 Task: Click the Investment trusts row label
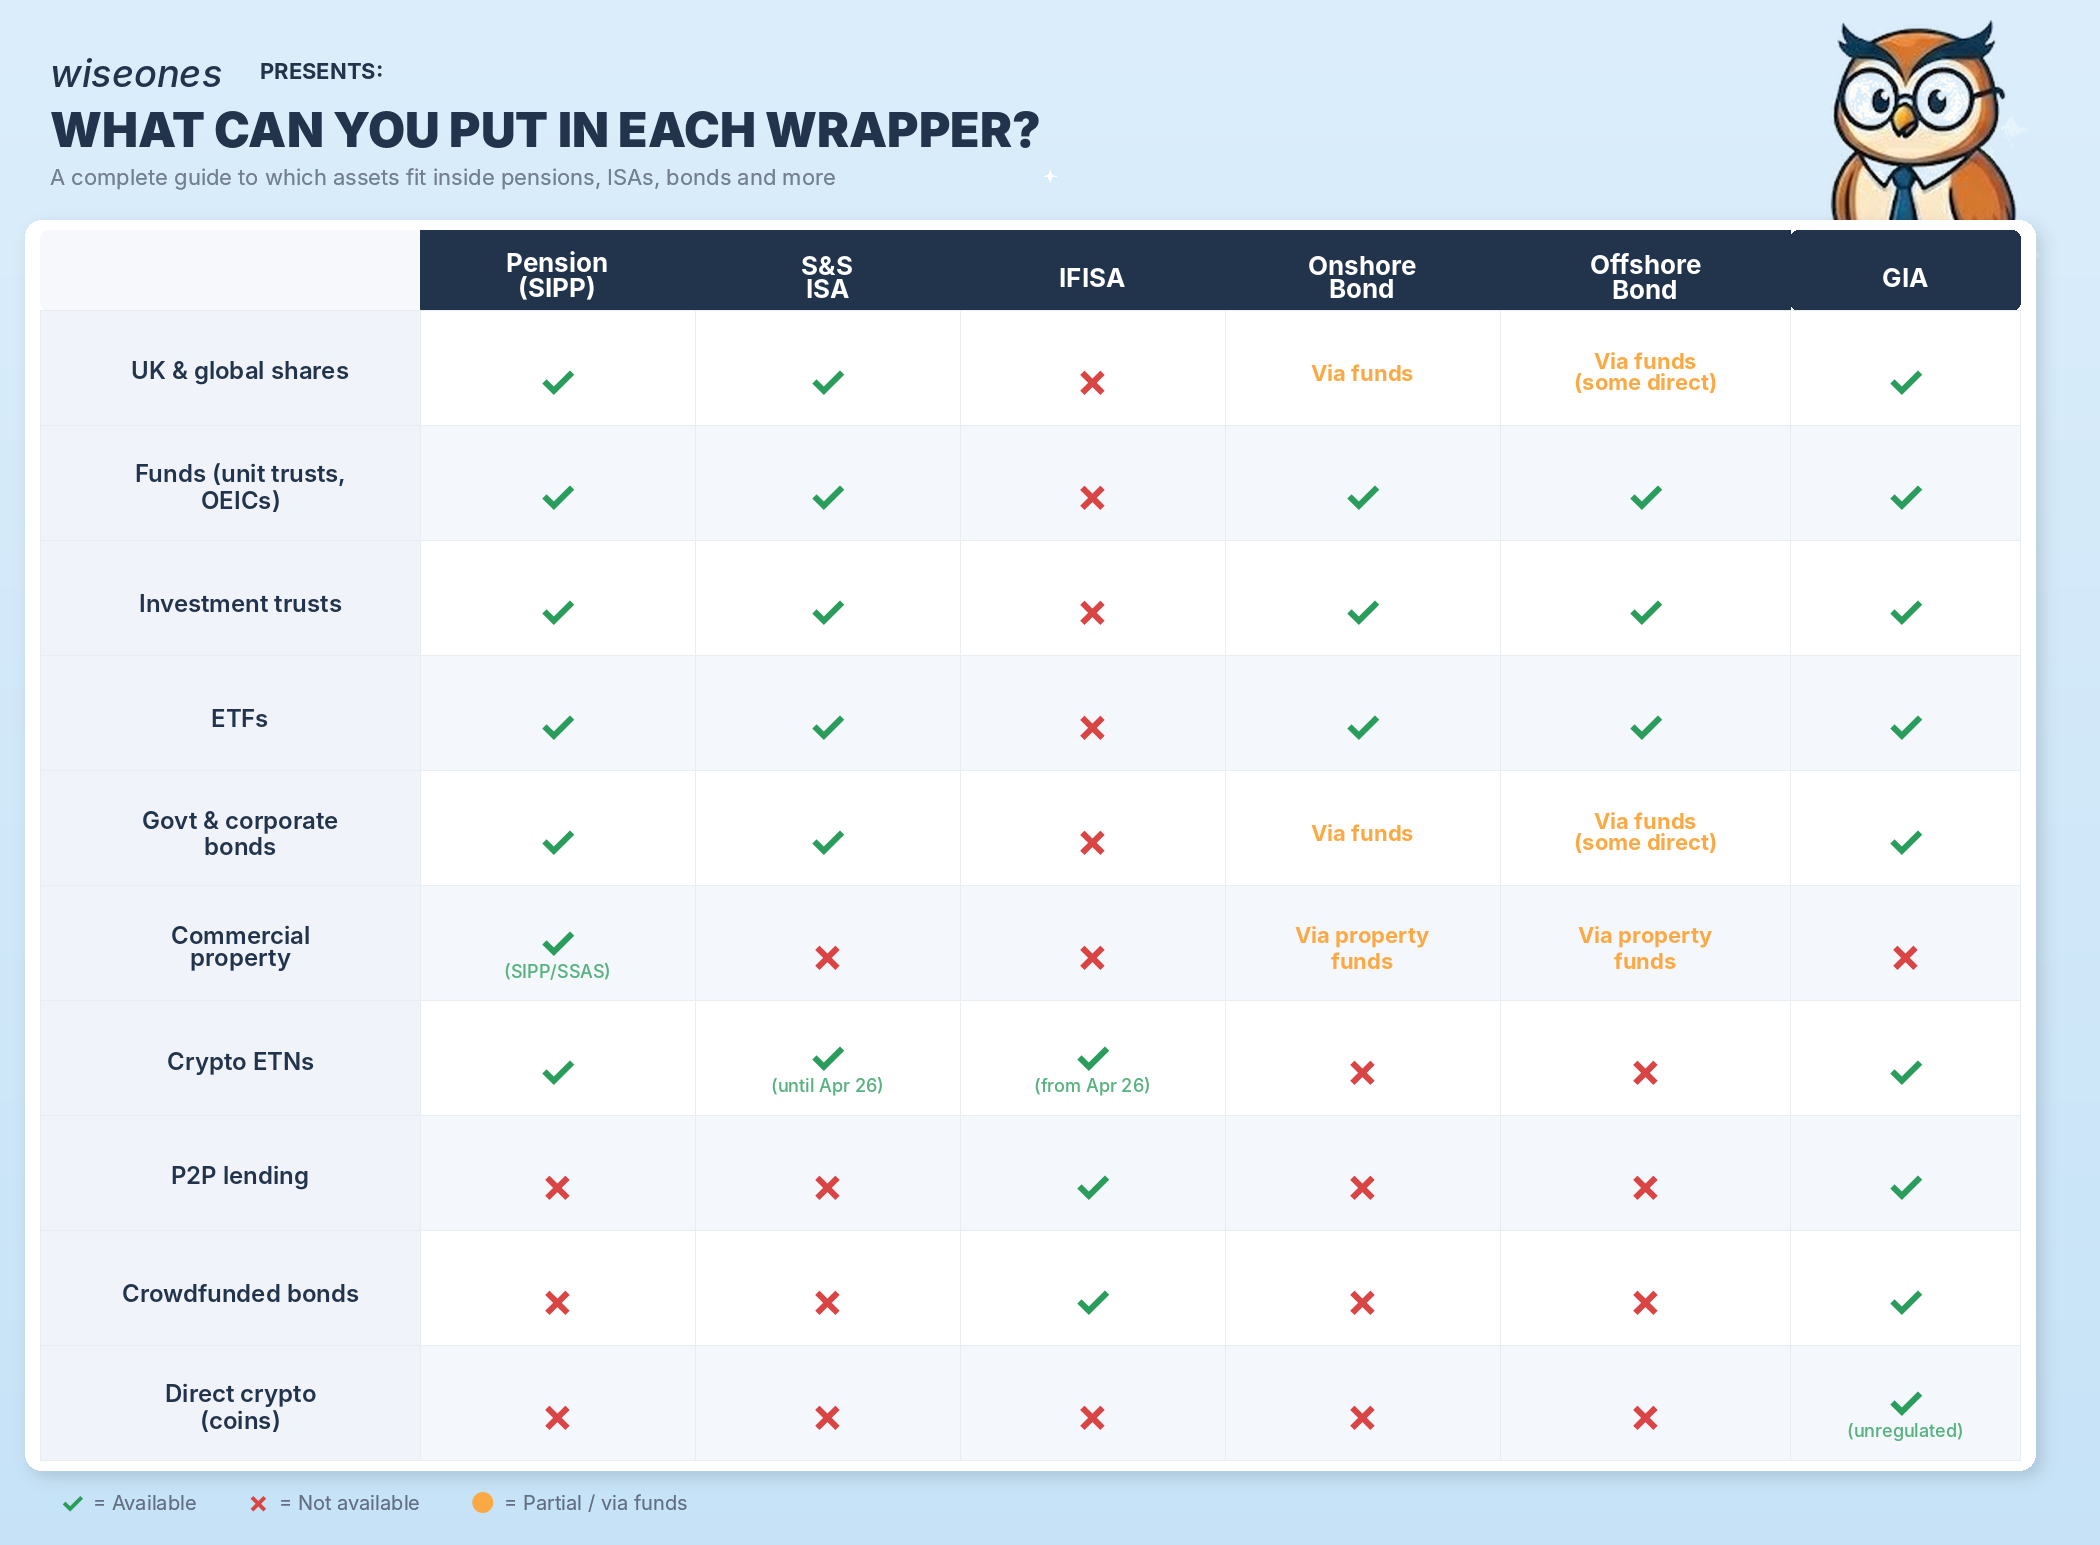240,603
